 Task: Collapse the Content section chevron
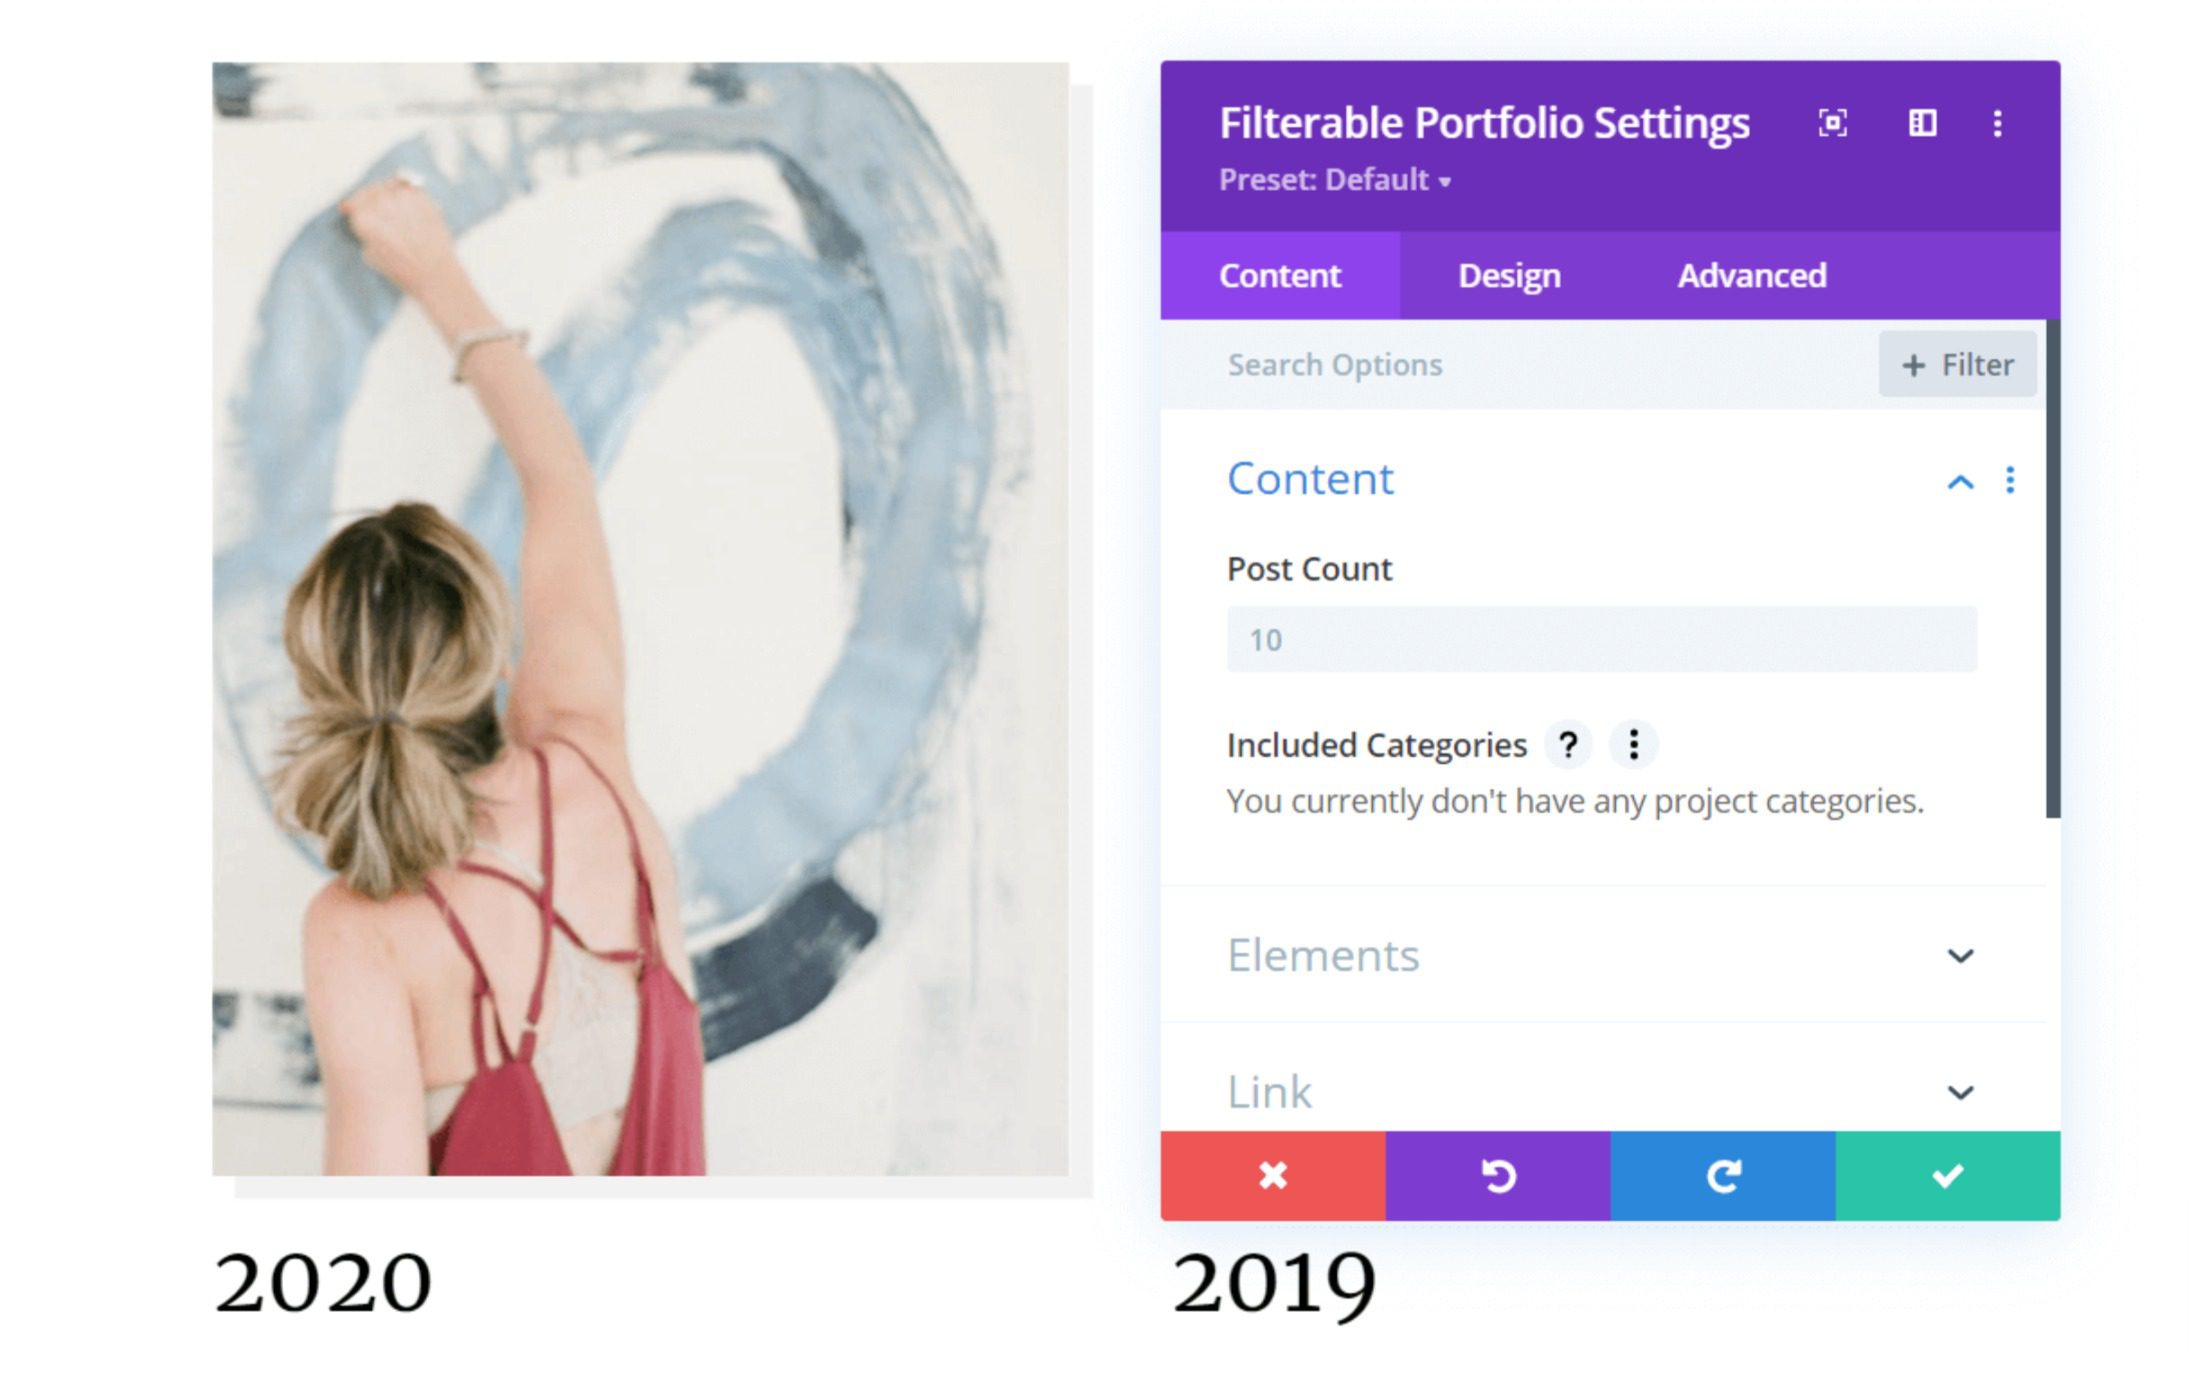coord(1960,483)
